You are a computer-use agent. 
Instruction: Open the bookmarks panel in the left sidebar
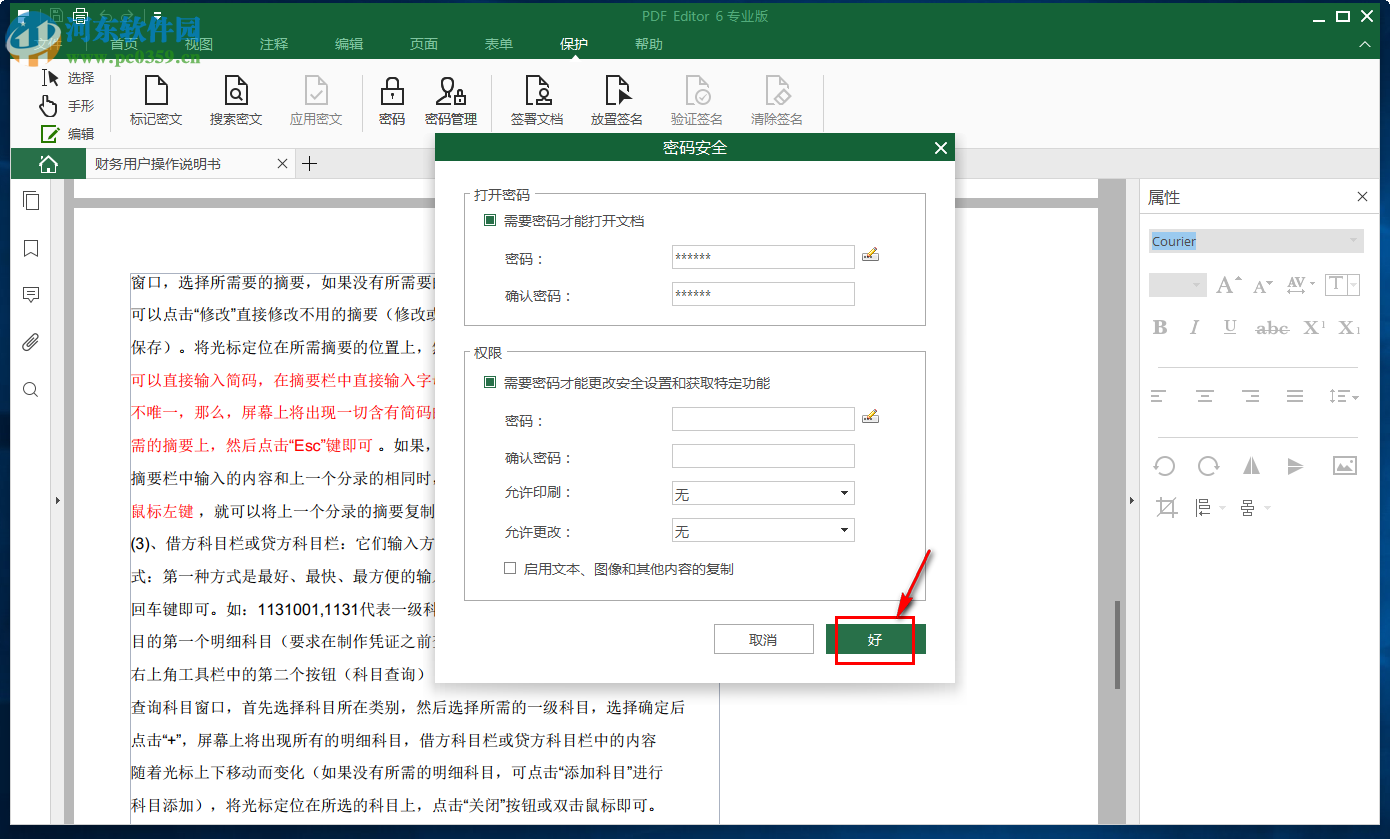pyautogui.click(x=30, y=248)
